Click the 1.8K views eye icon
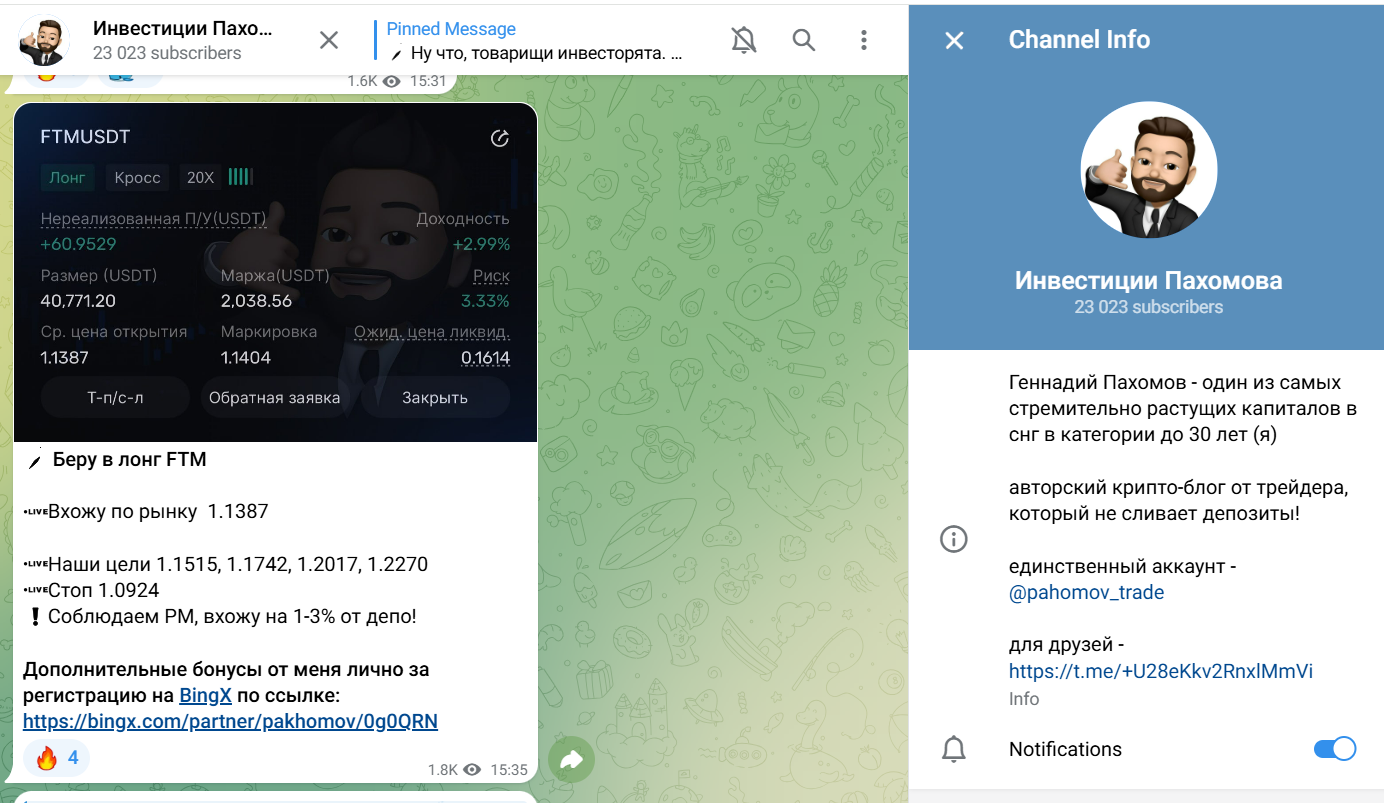 pos(472,770)
